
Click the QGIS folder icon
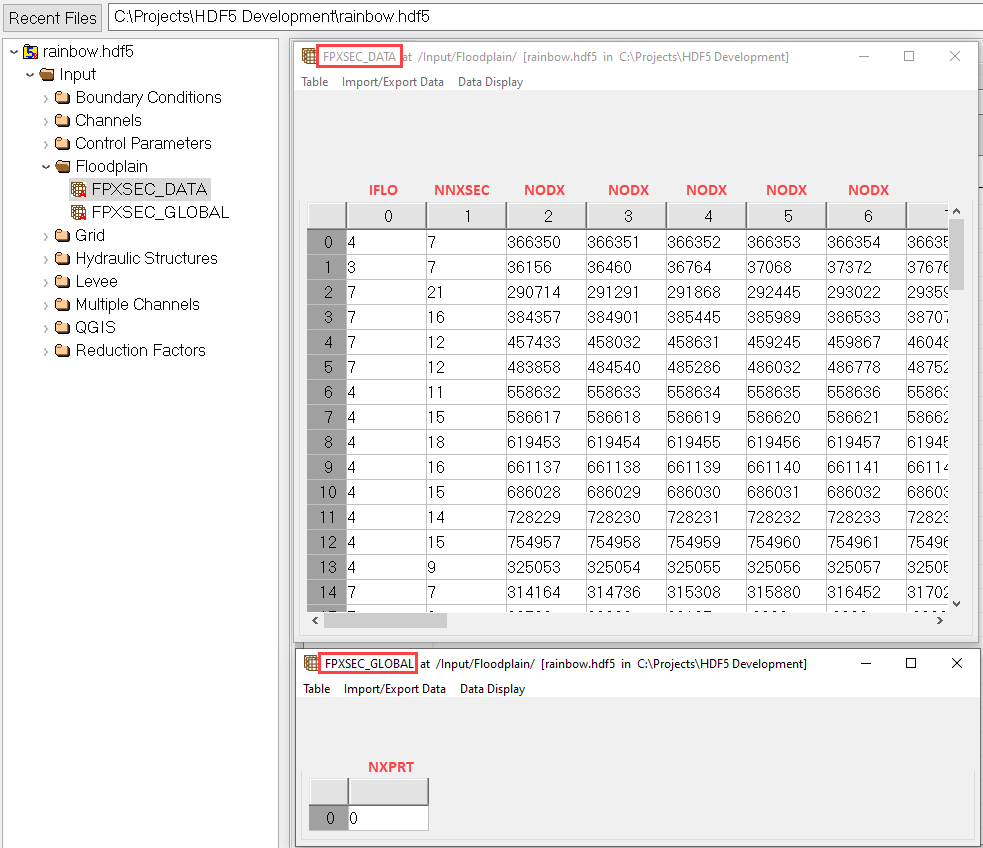pyautogui.click(x=62, y=327)
